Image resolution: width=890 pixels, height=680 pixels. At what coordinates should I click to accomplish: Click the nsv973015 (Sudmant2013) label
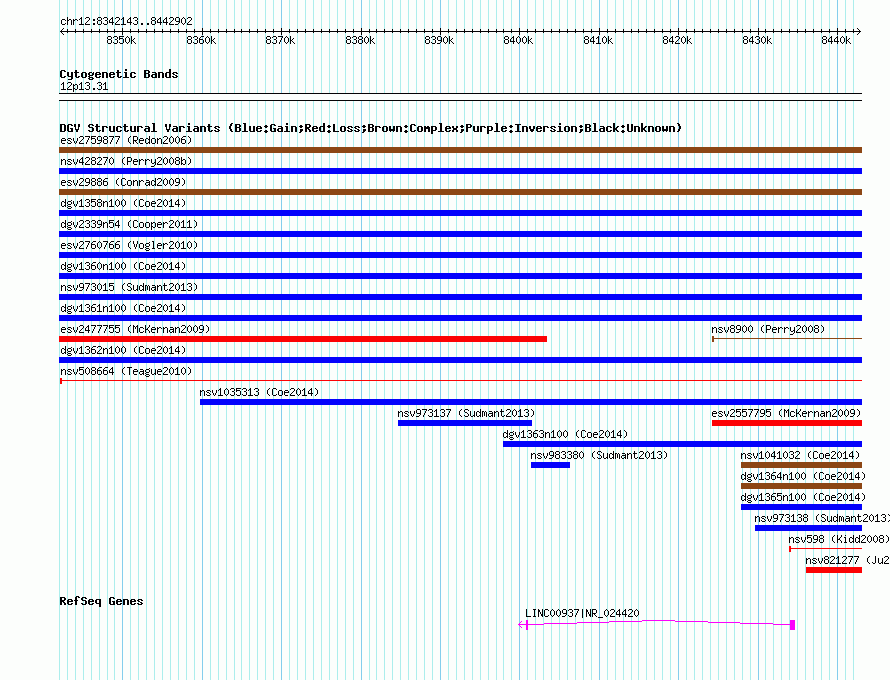click(129, 287)
